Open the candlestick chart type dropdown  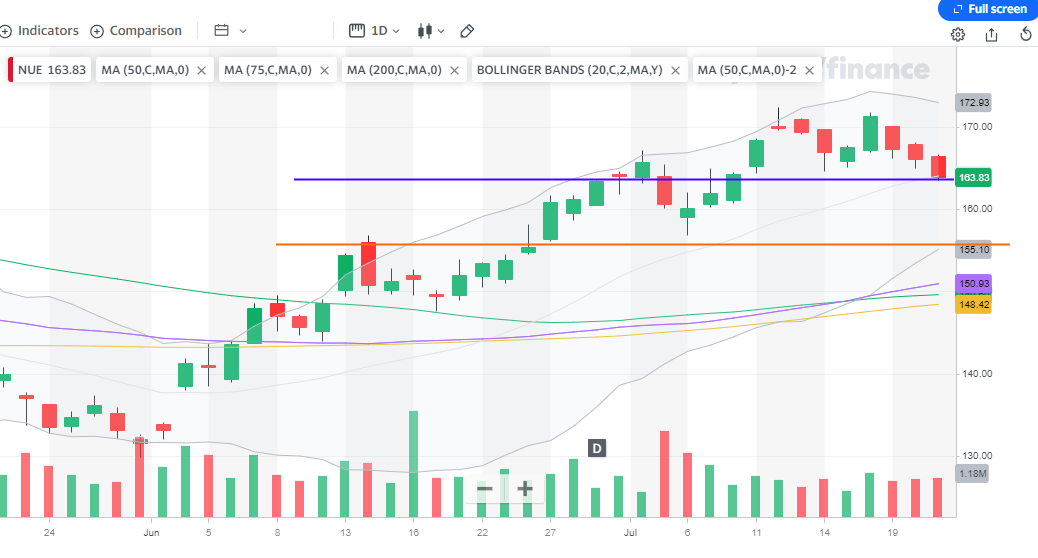[431, 31]
